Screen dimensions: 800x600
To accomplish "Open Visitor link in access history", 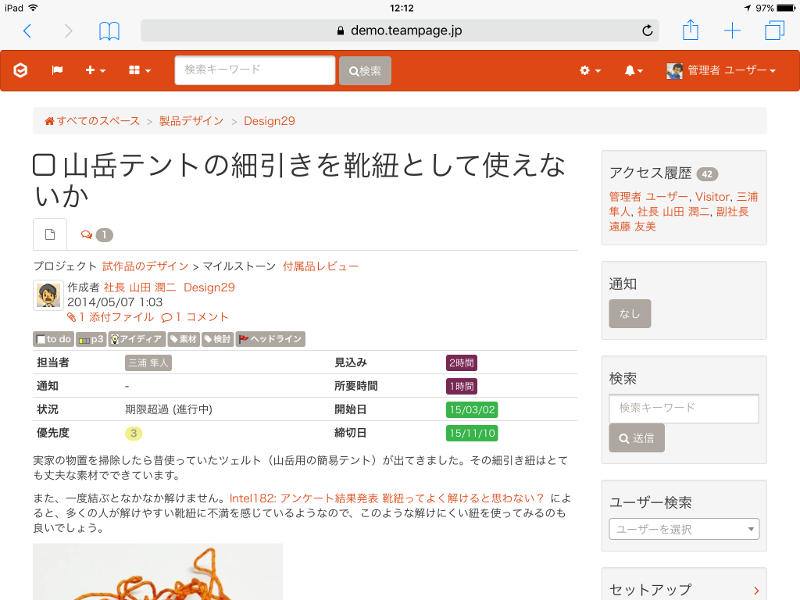I will tap(712, 197).
